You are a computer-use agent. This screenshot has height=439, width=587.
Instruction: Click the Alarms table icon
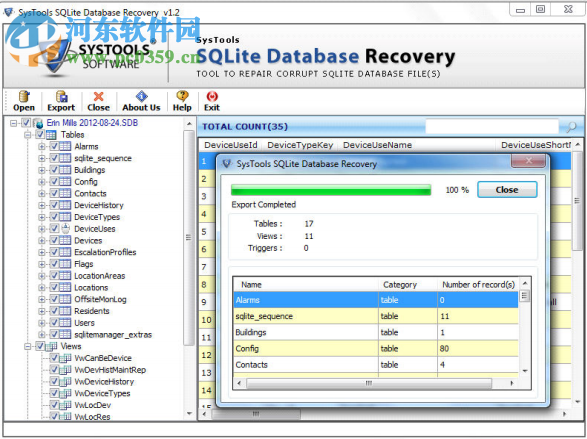[65, 146]
